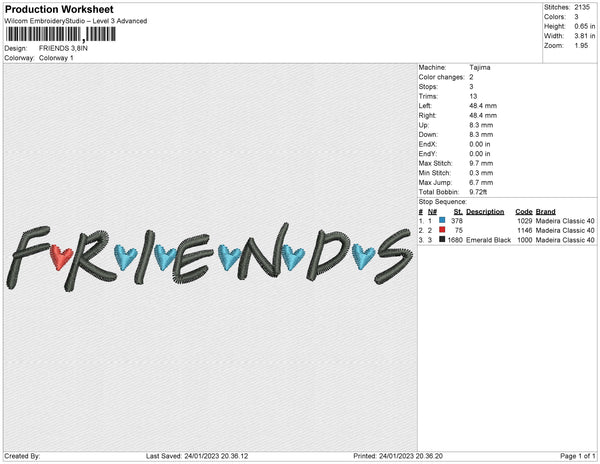Click the 'Stops:' label
600x464 pixels.
tap(427, 86)
